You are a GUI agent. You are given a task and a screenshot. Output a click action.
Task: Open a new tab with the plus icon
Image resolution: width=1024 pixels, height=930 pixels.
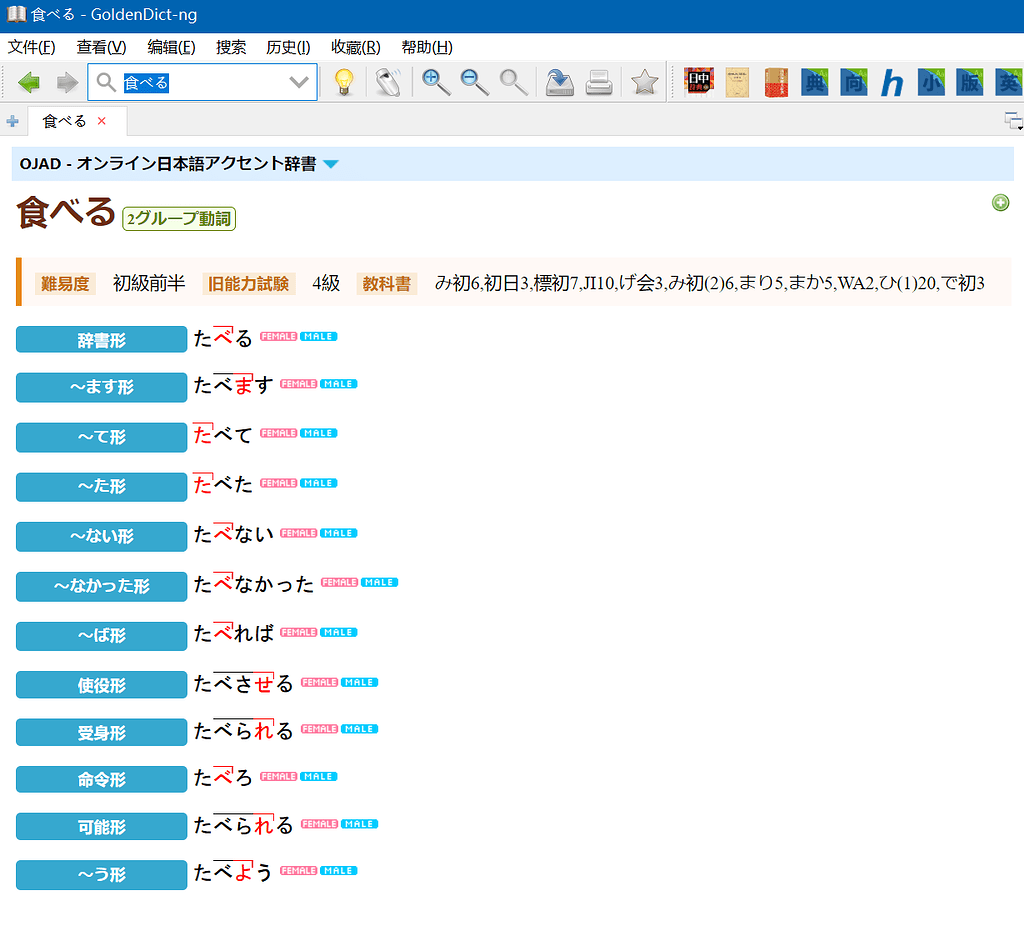point(12,121)
